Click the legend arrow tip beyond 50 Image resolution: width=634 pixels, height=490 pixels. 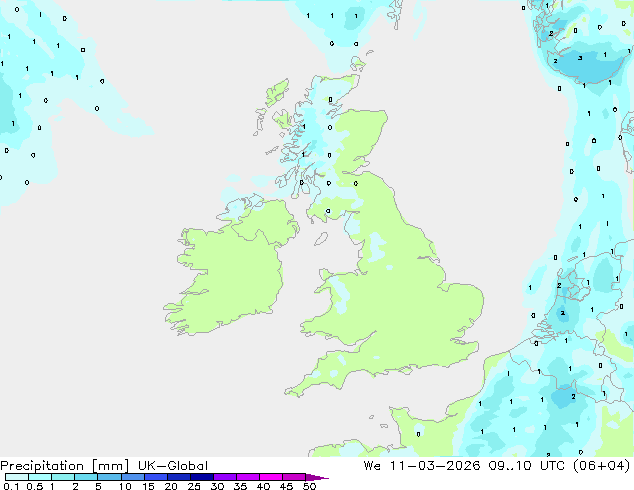317,477
